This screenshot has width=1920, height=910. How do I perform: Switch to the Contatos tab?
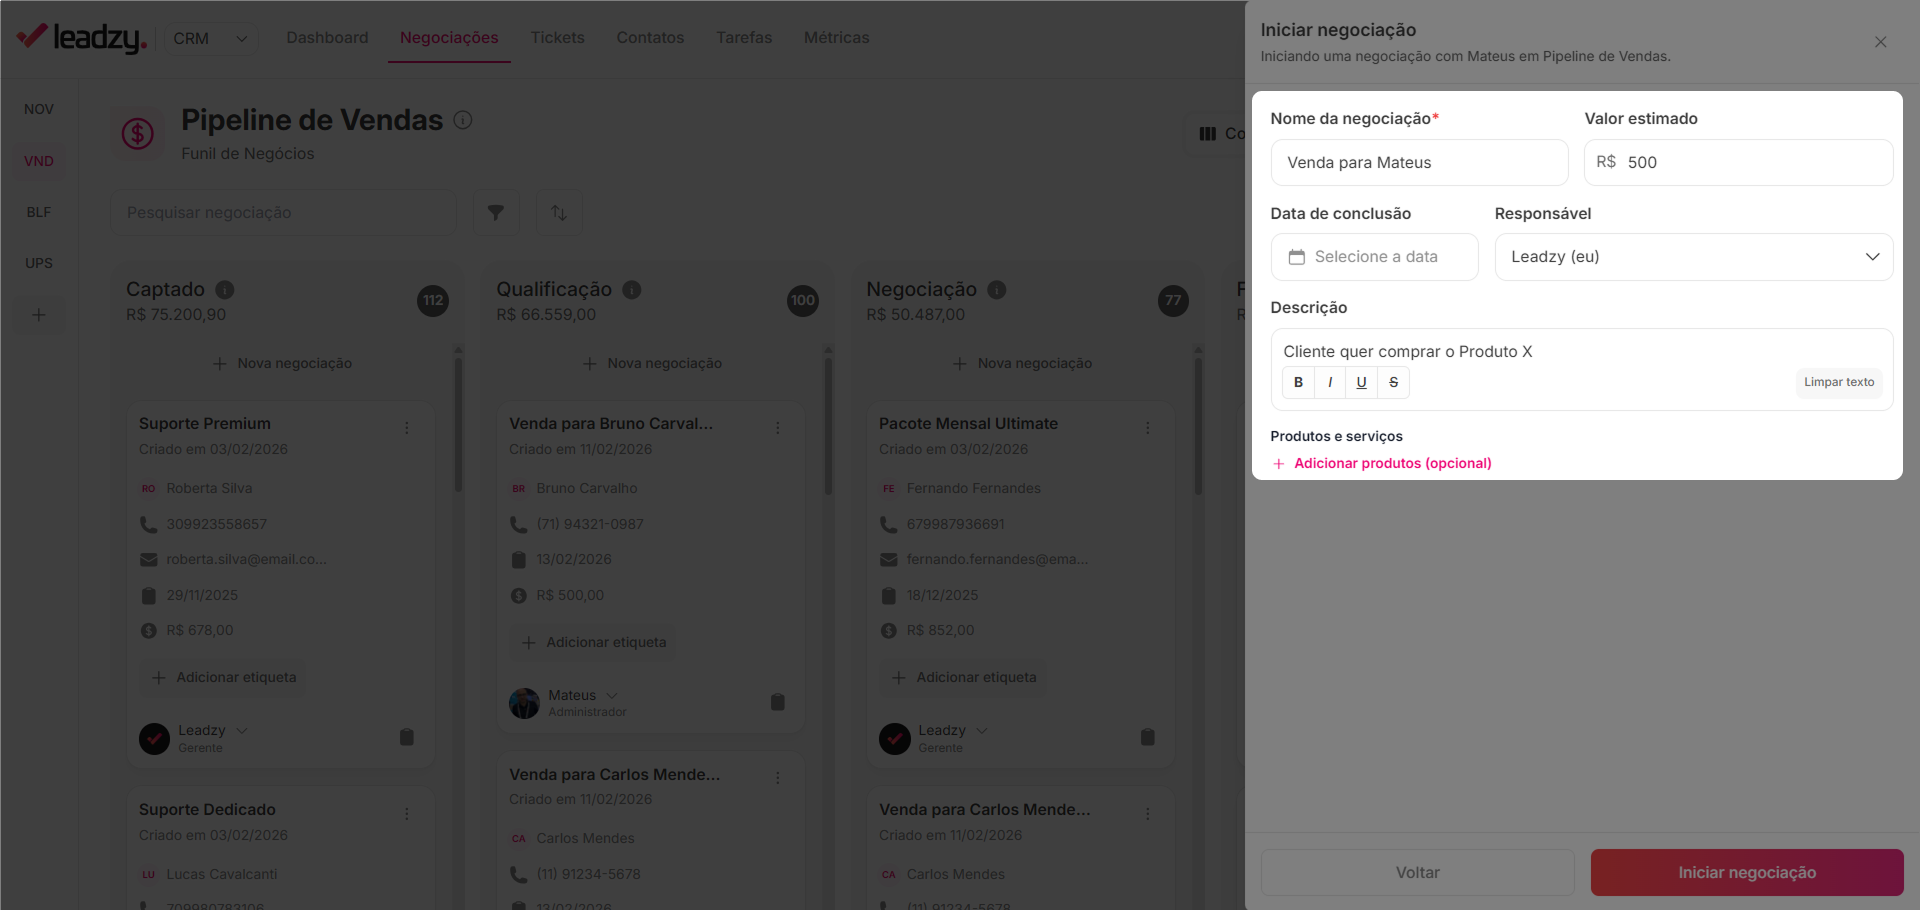pyautogui.click(x=650, y=37)
